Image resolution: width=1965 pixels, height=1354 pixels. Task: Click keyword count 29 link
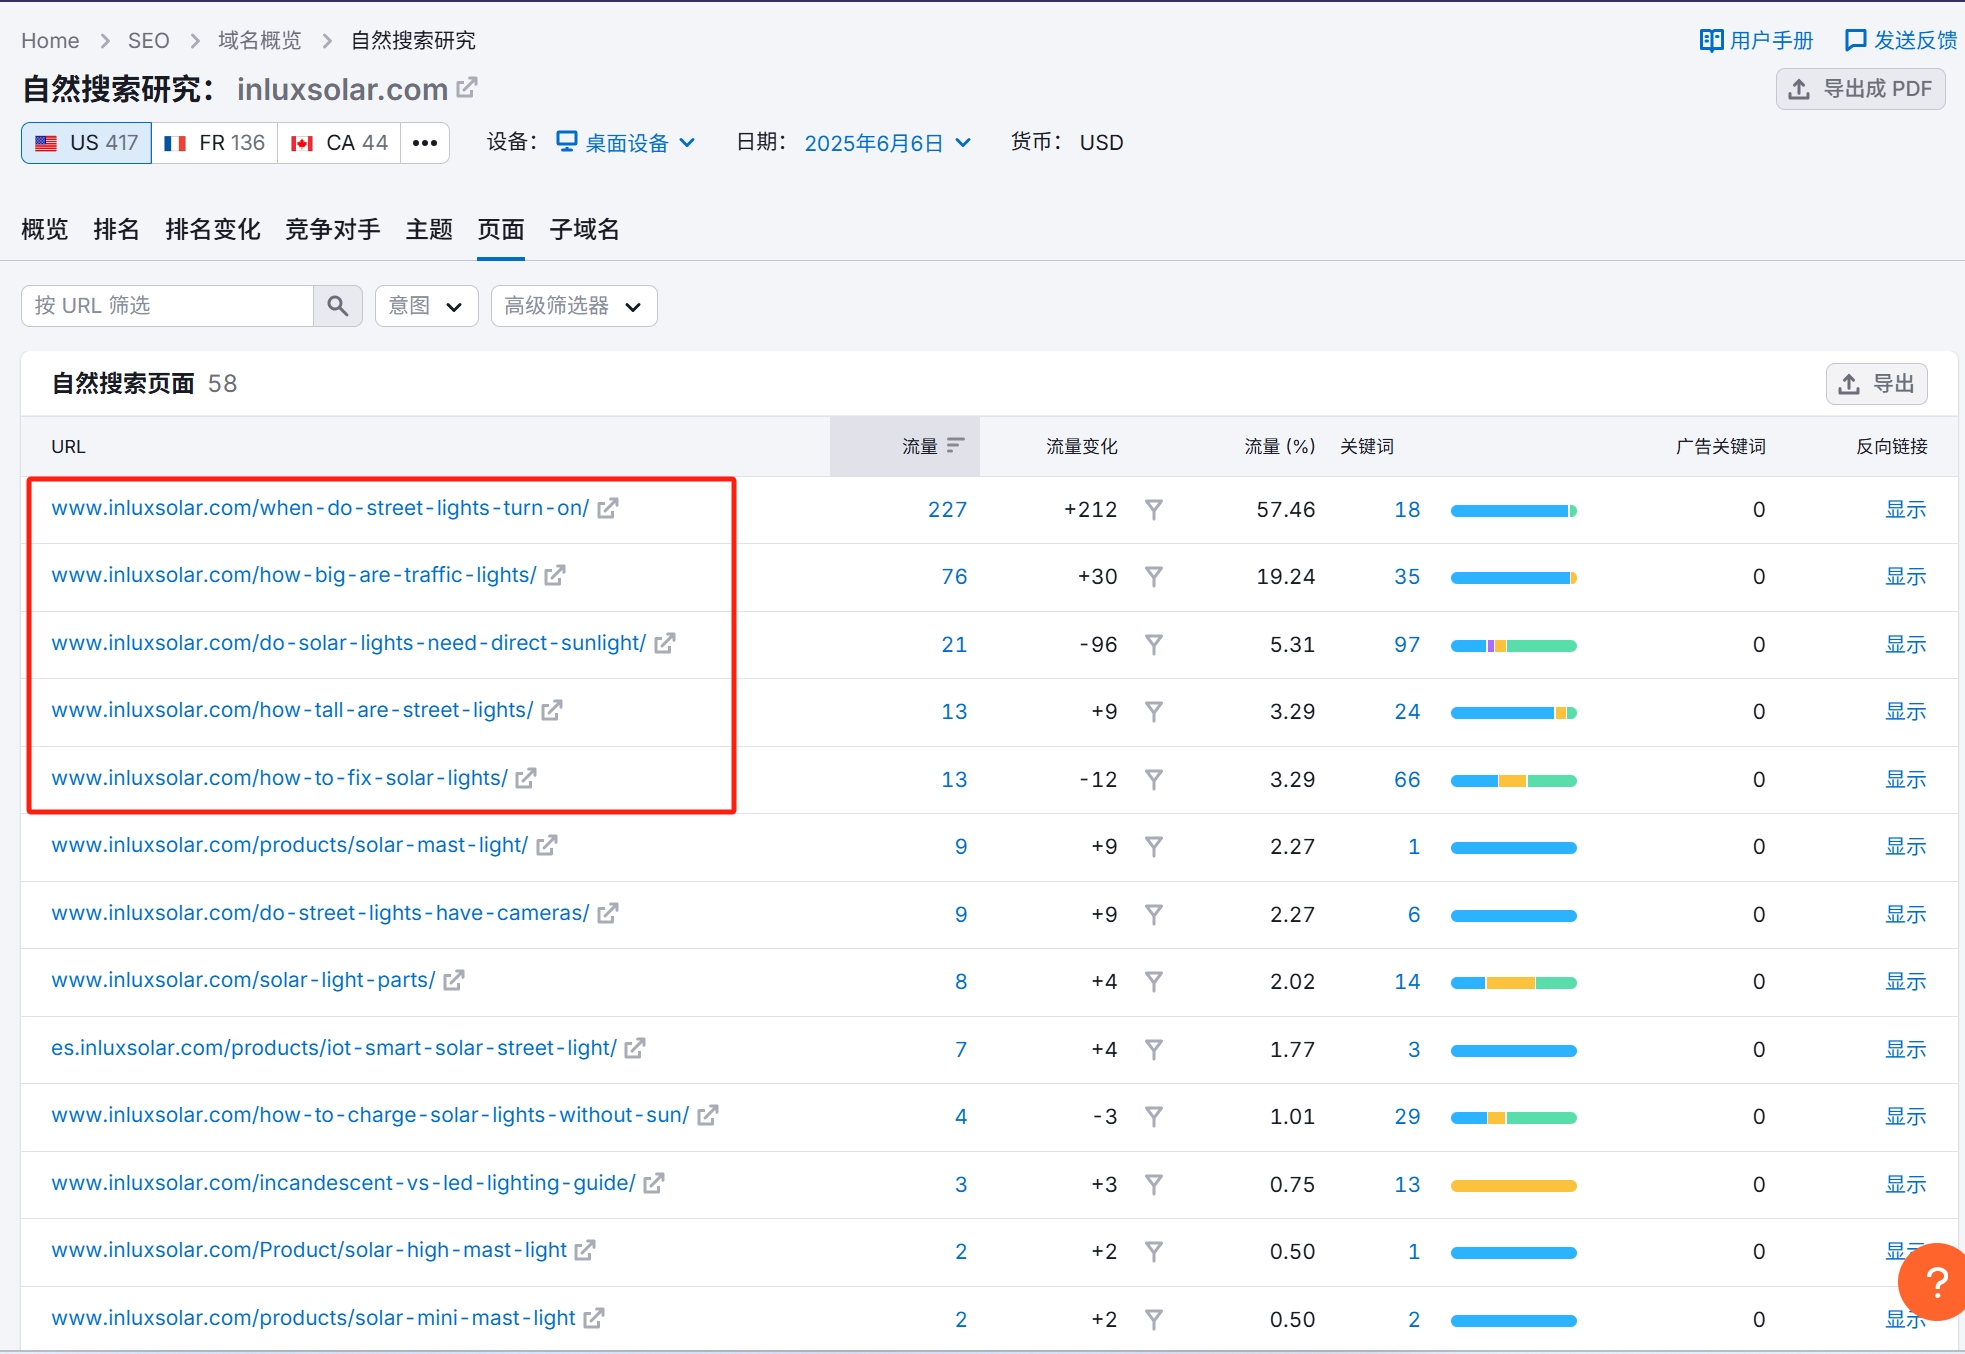[1407, 1117]
